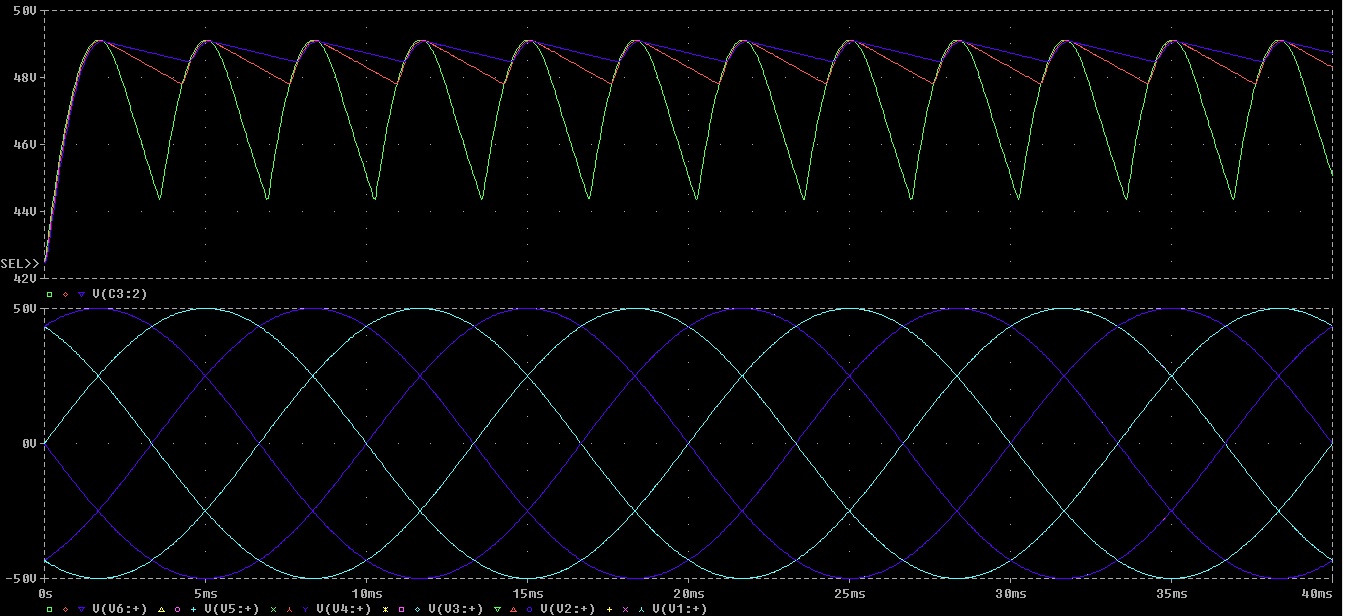Click the yellow triangle marker before V(V5:+)
Screen dimensions: 1347x616
coord(161,608)
